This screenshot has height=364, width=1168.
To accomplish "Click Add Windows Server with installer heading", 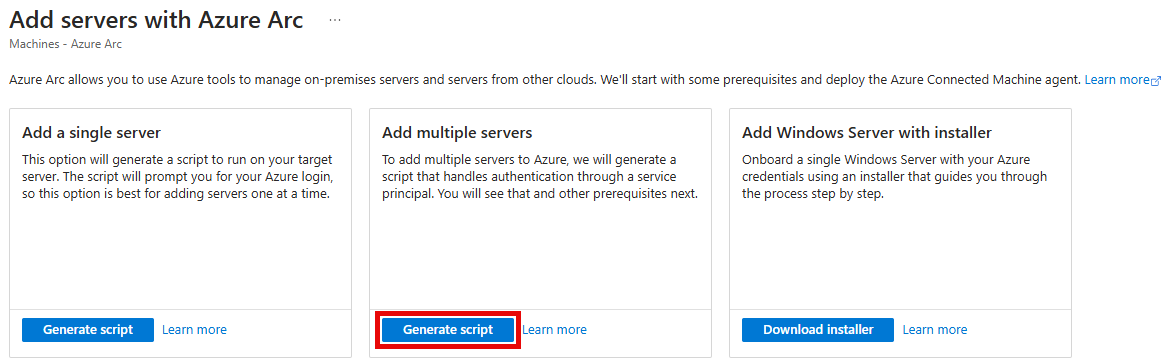I will [x=867, y=133].
